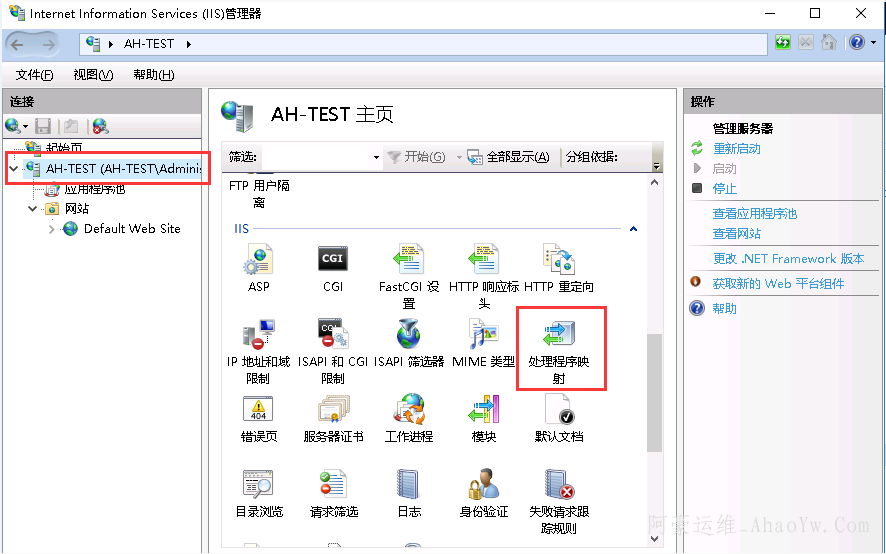
Task: Click in the 筛选 filter text field
Action: pos(315,157)
